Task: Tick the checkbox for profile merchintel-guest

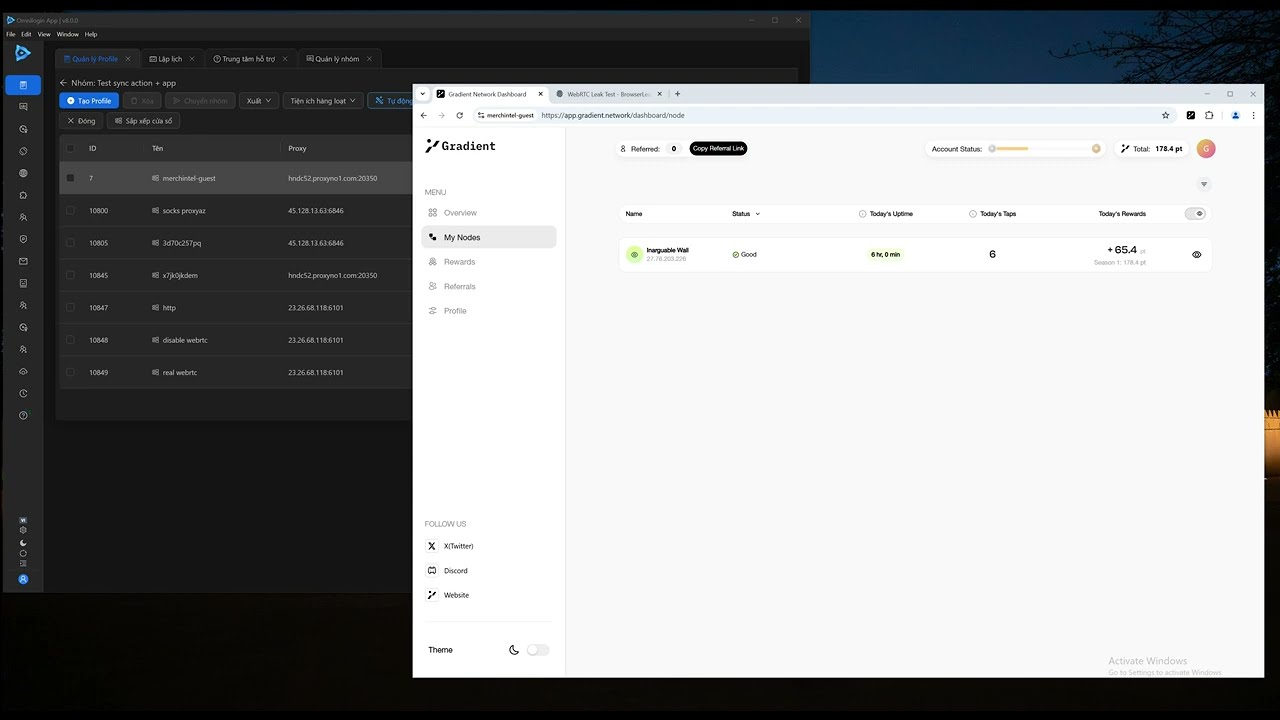Action: click(70, 178)
